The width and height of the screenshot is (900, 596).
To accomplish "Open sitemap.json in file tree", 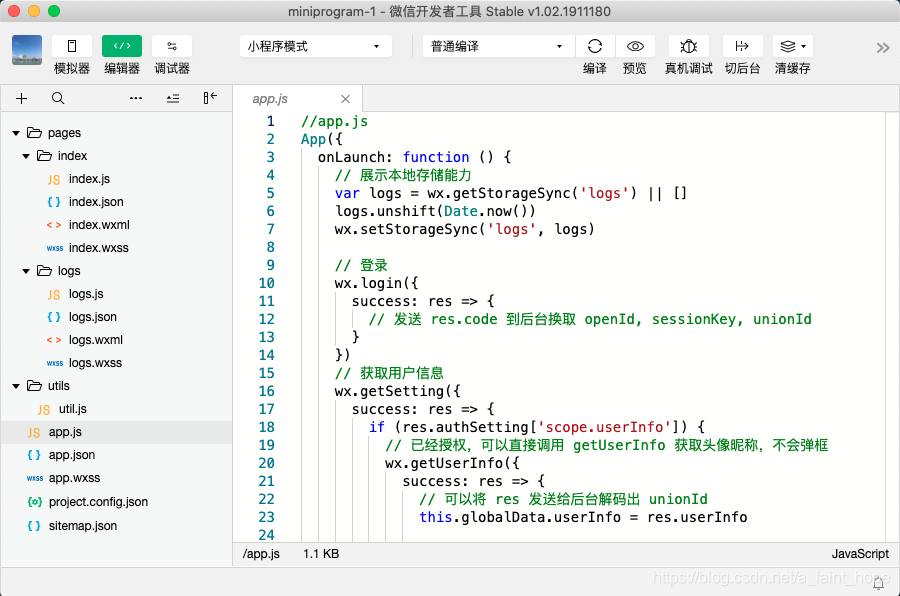I will pyautogui.click(x=116, y=526).
